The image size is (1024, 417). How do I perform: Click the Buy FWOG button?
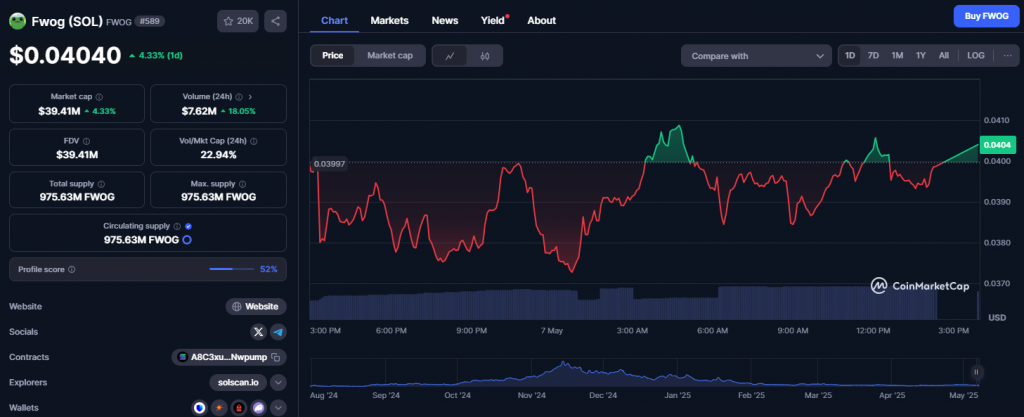pos(987,16)
